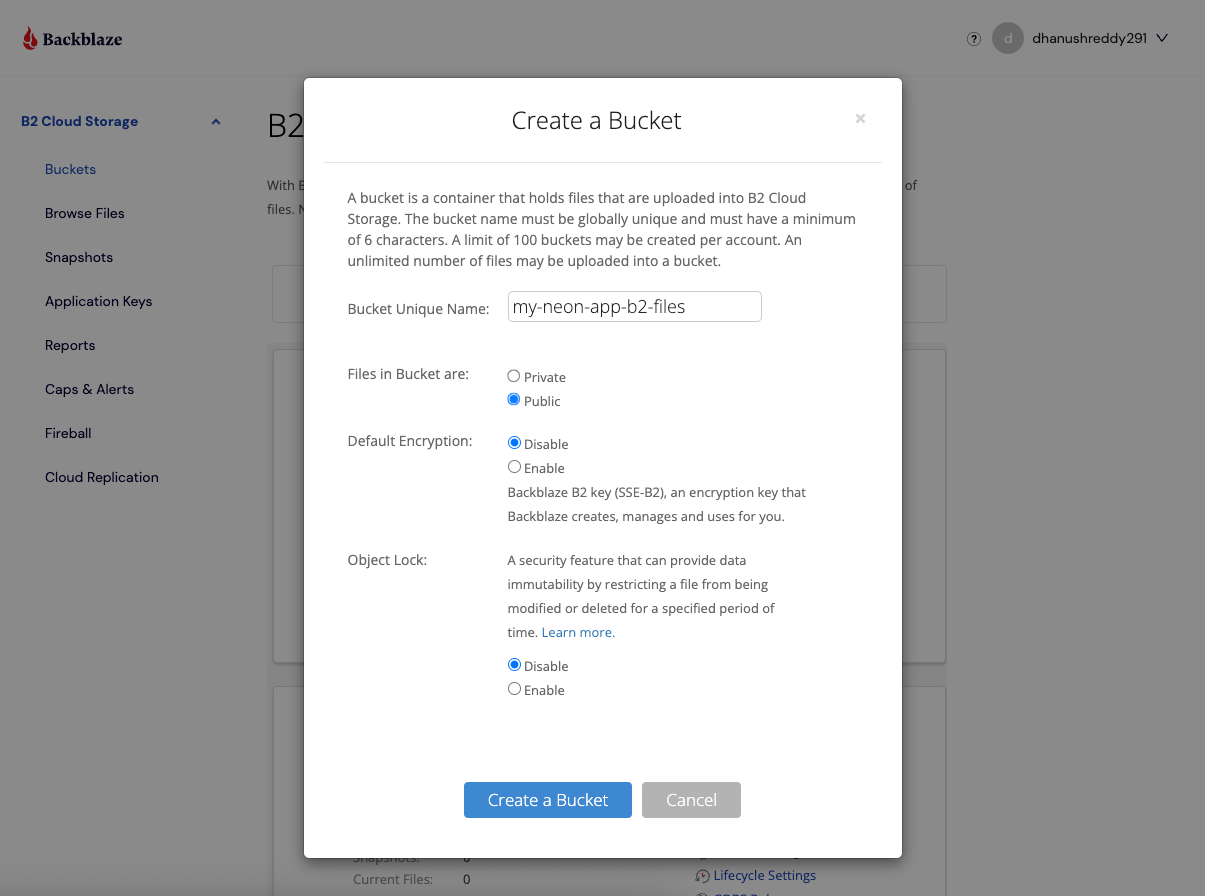Enable Object Lock
1205x896 pixels.
(x=514, y=688)
